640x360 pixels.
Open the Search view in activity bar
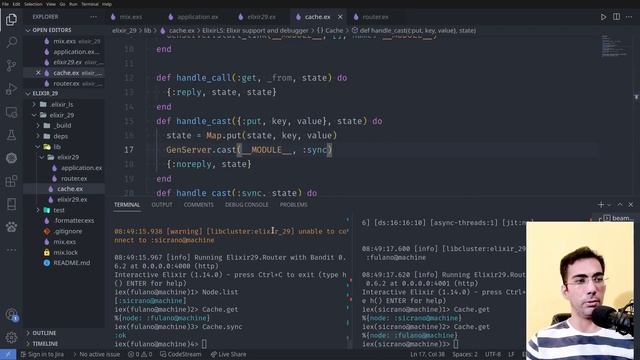pos(11,42)
